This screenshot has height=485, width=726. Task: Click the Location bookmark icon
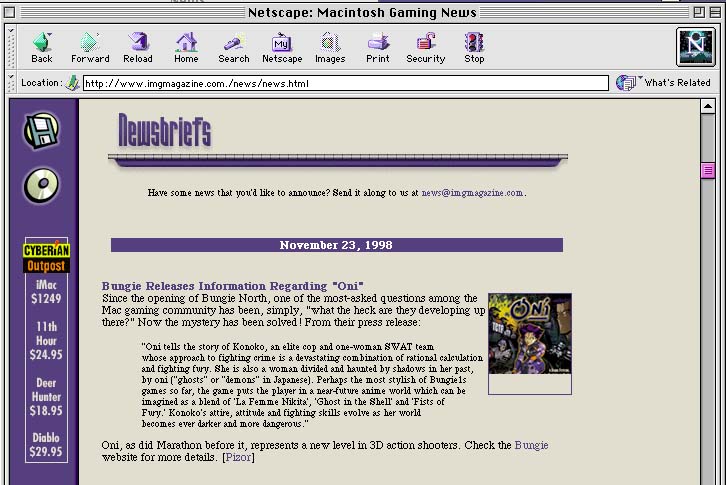point(73,83)
